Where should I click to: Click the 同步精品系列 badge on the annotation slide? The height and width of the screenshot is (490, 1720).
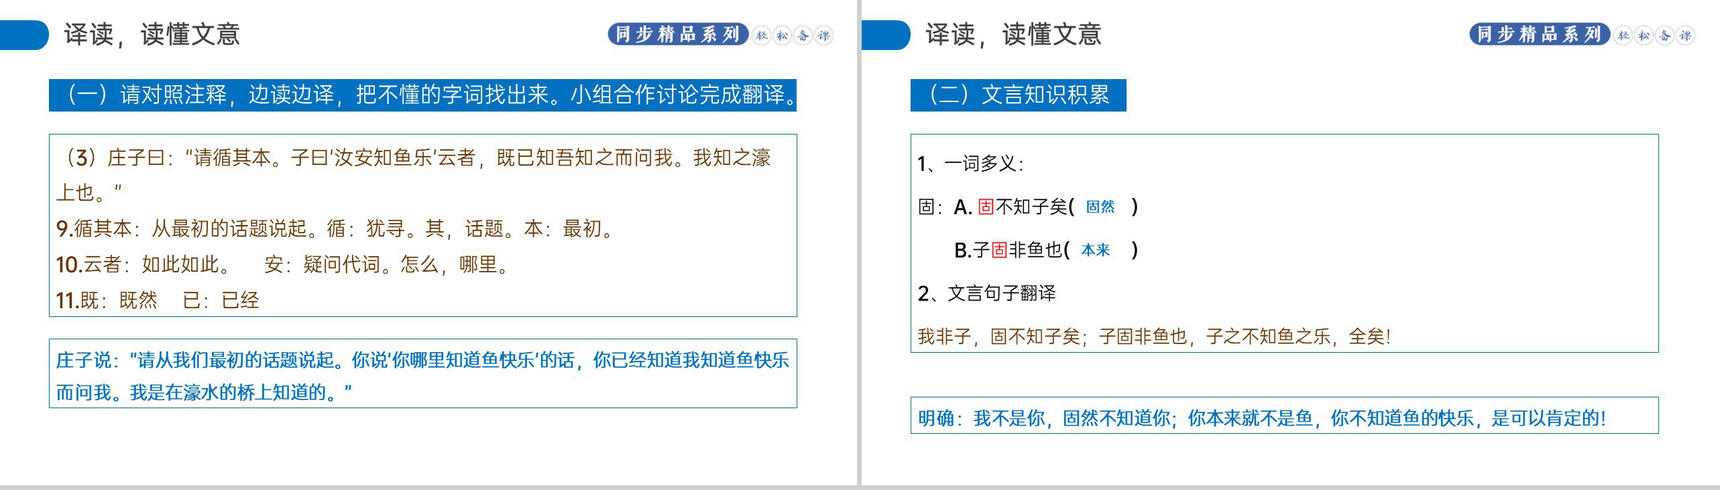(x=678, y=34)
